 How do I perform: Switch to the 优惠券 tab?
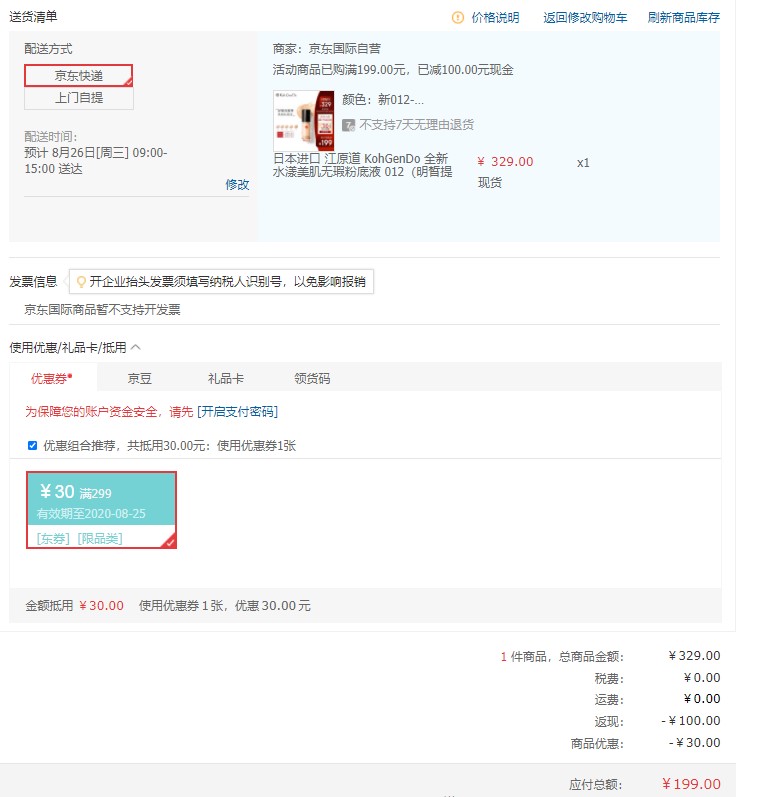pos(52,378)
